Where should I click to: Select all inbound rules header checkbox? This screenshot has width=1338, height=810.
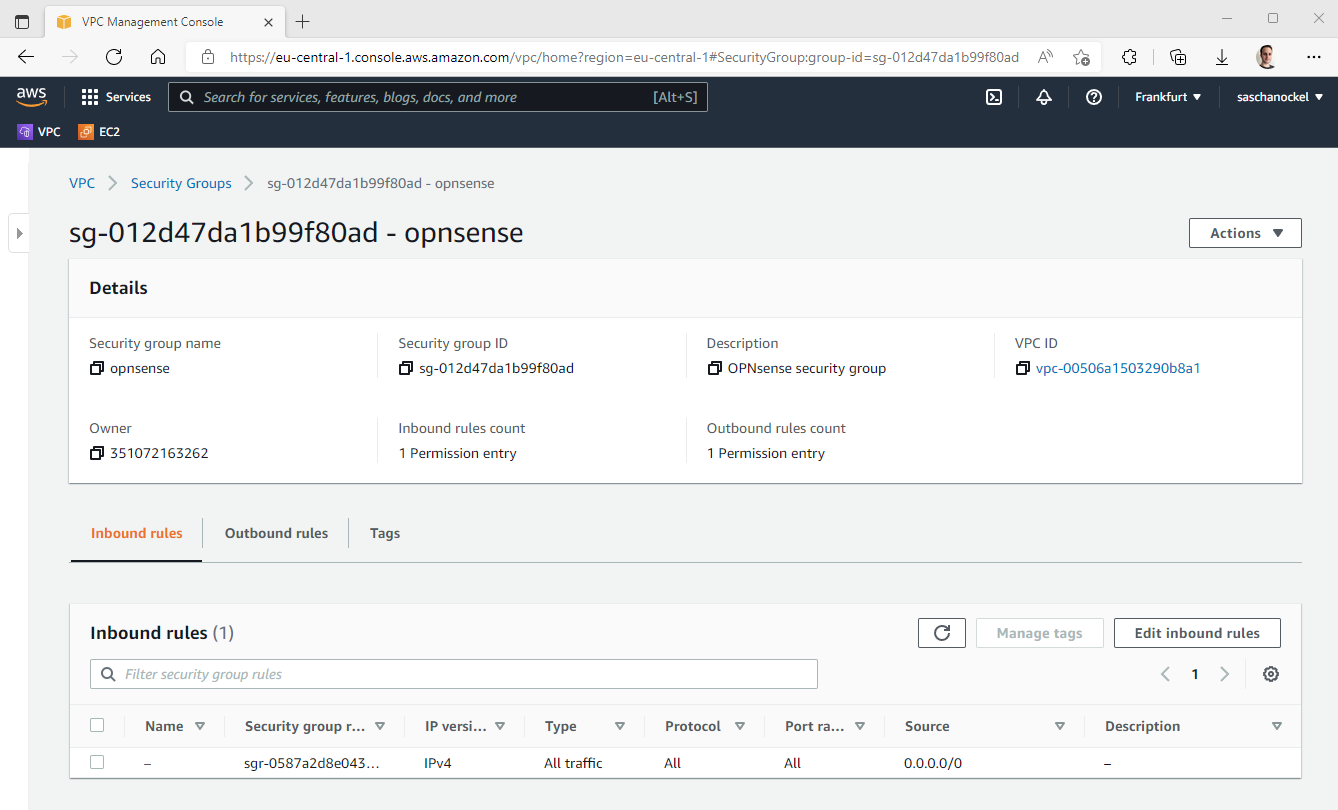click(97, 726)
